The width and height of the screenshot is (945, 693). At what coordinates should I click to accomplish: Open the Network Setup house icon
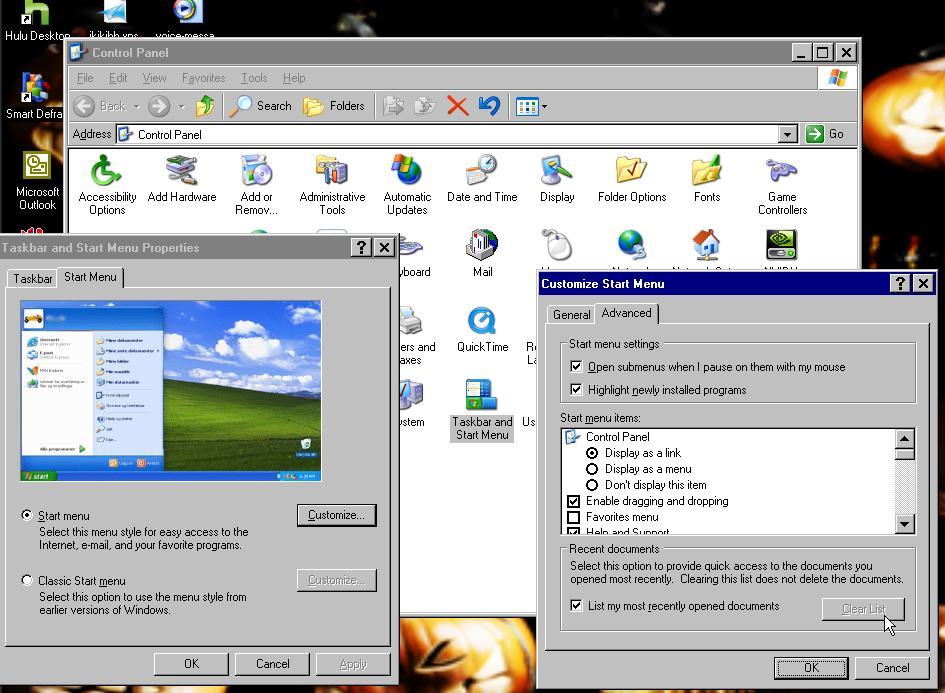(706, 245)
